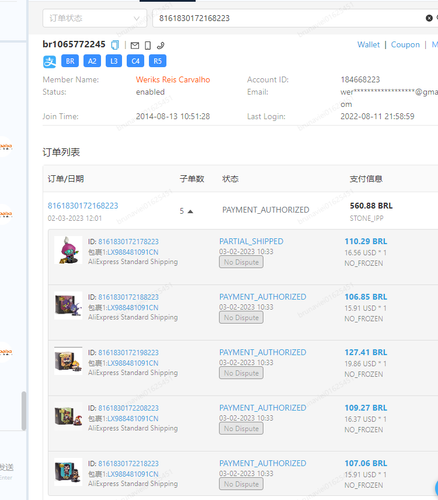Viewport: 438px width, 500px height.
Task: Click the 支付信息 column header
Action: pyautogui.click(x=366, y=179)
